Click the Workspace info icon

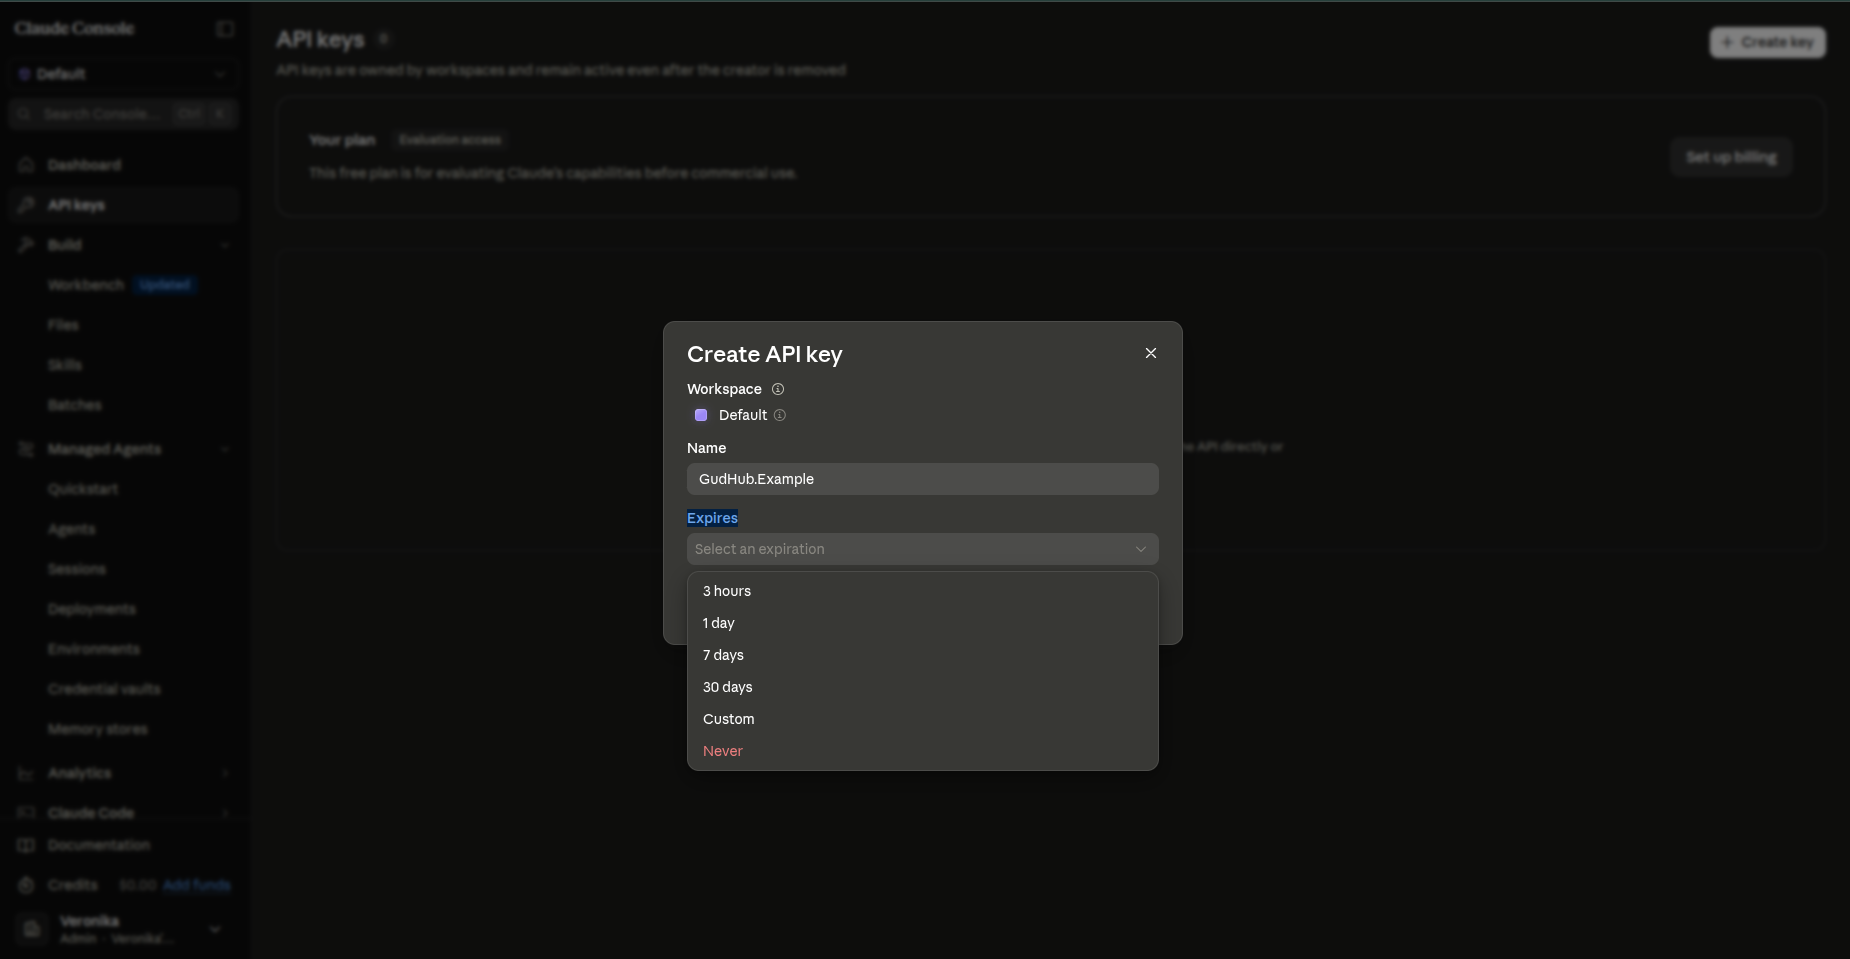778,389
